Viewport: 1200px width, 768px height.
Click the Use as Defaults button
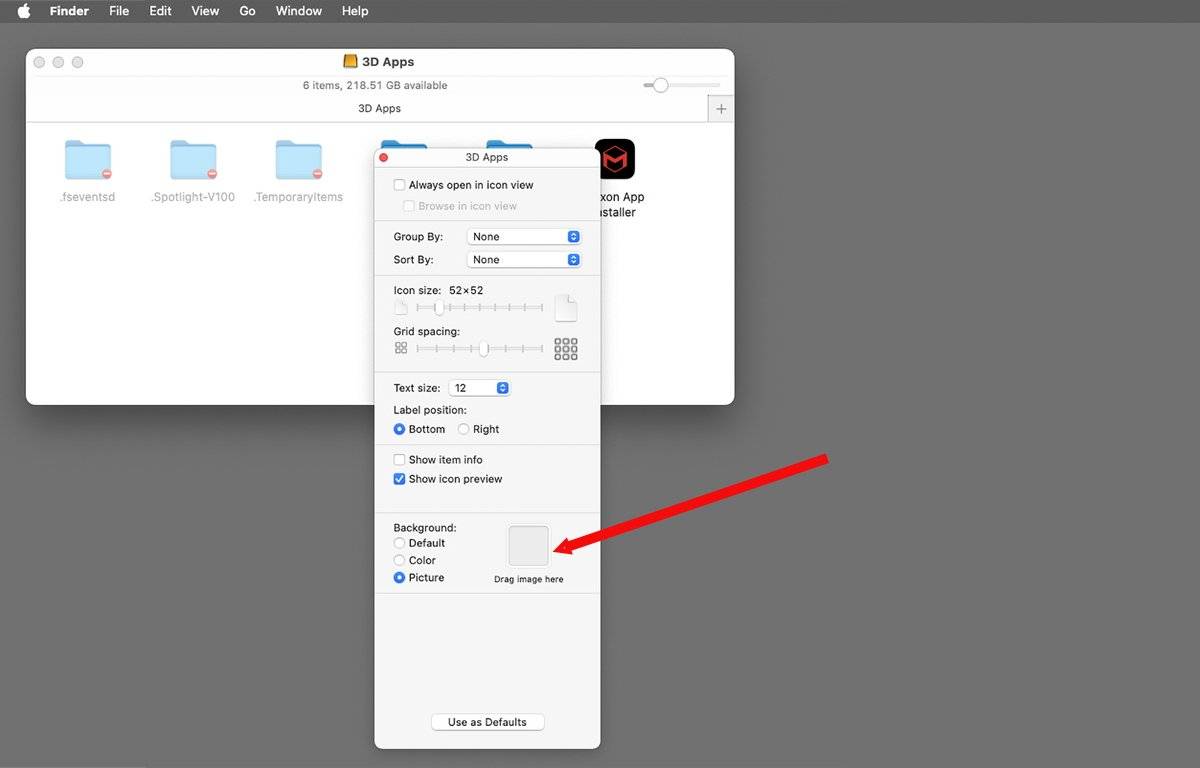pos(487,722)
